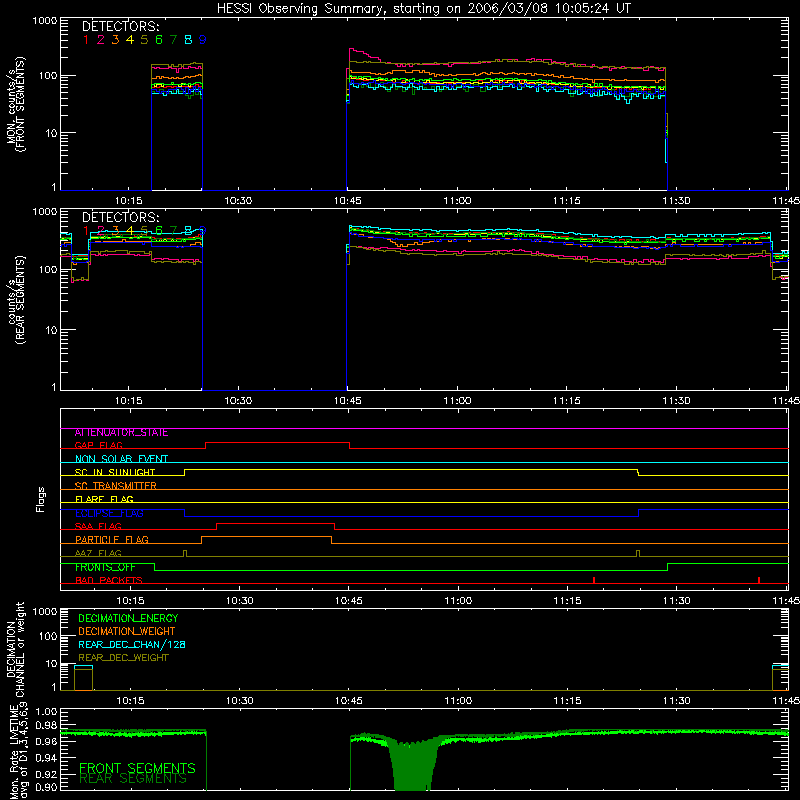Viewport: 800px width, 800px height.
Task: Click the 0.96 livetime axis value
Action: (x=47, y=742)
